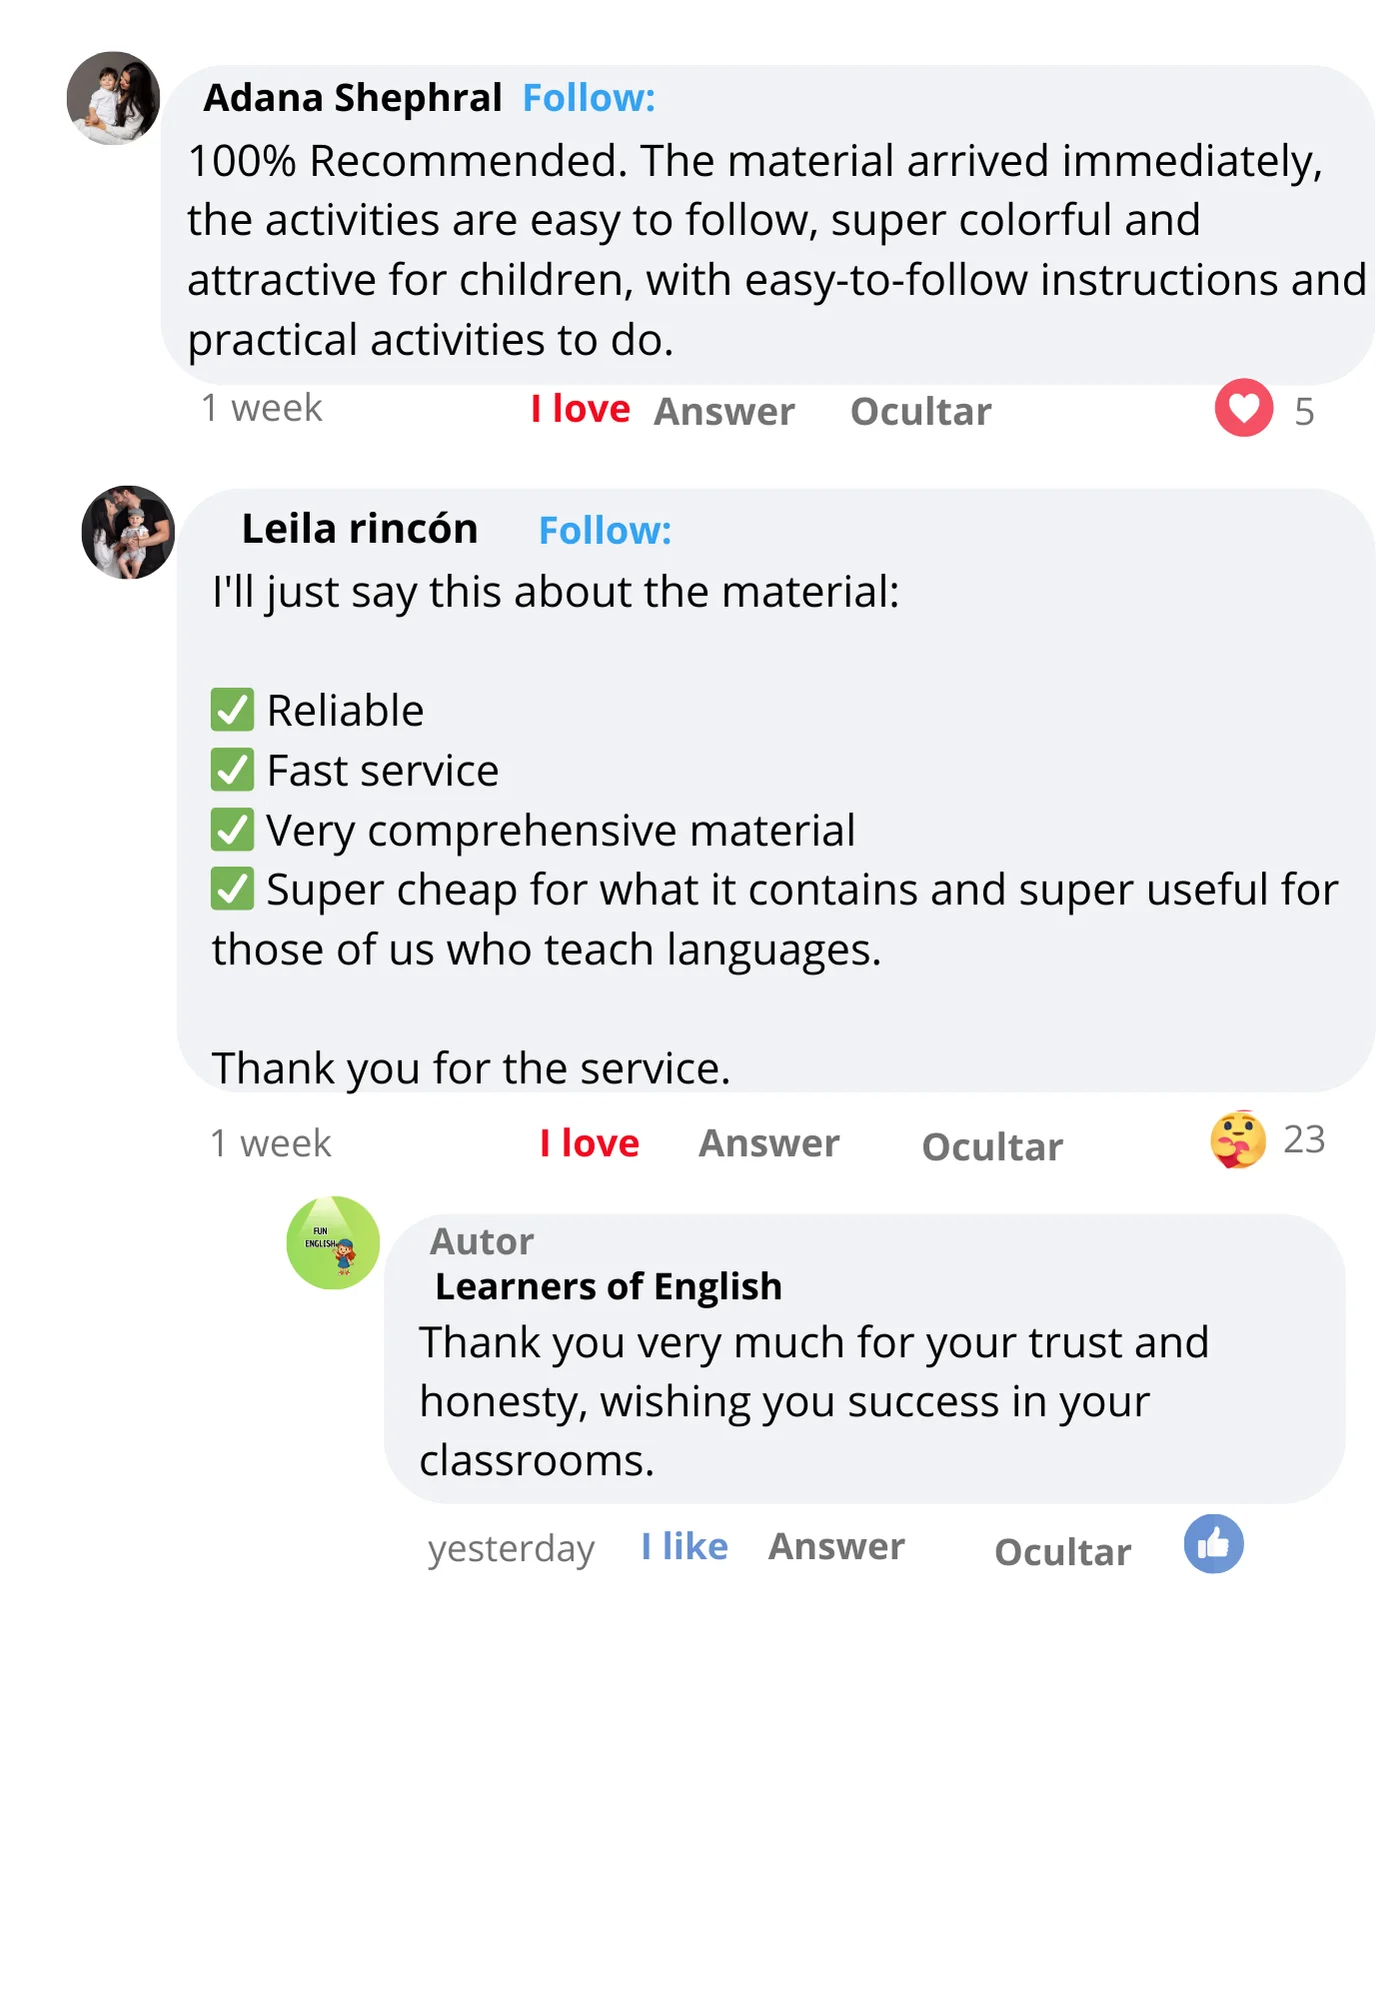Follow Adana Shephral
This screenshot has height=2000, width=1397.
[588, 98]
